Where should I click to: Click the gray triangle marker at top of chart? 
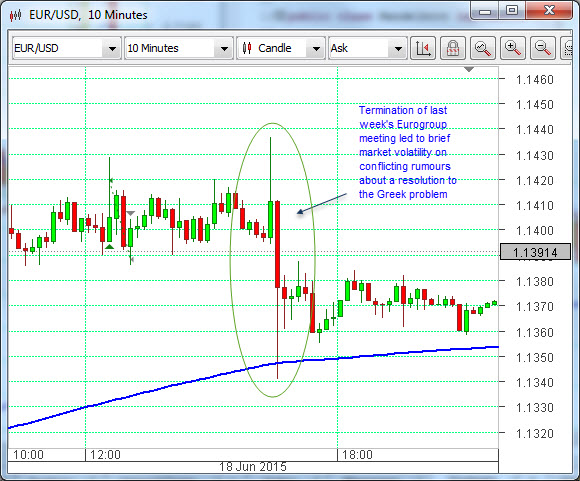[469, 70]
